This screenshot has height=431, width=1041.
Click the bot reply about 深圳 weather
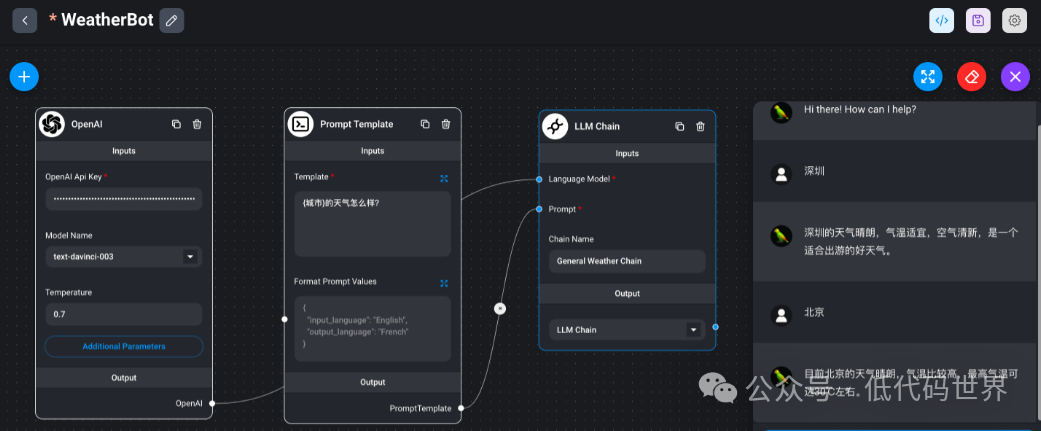pos(910,242)
